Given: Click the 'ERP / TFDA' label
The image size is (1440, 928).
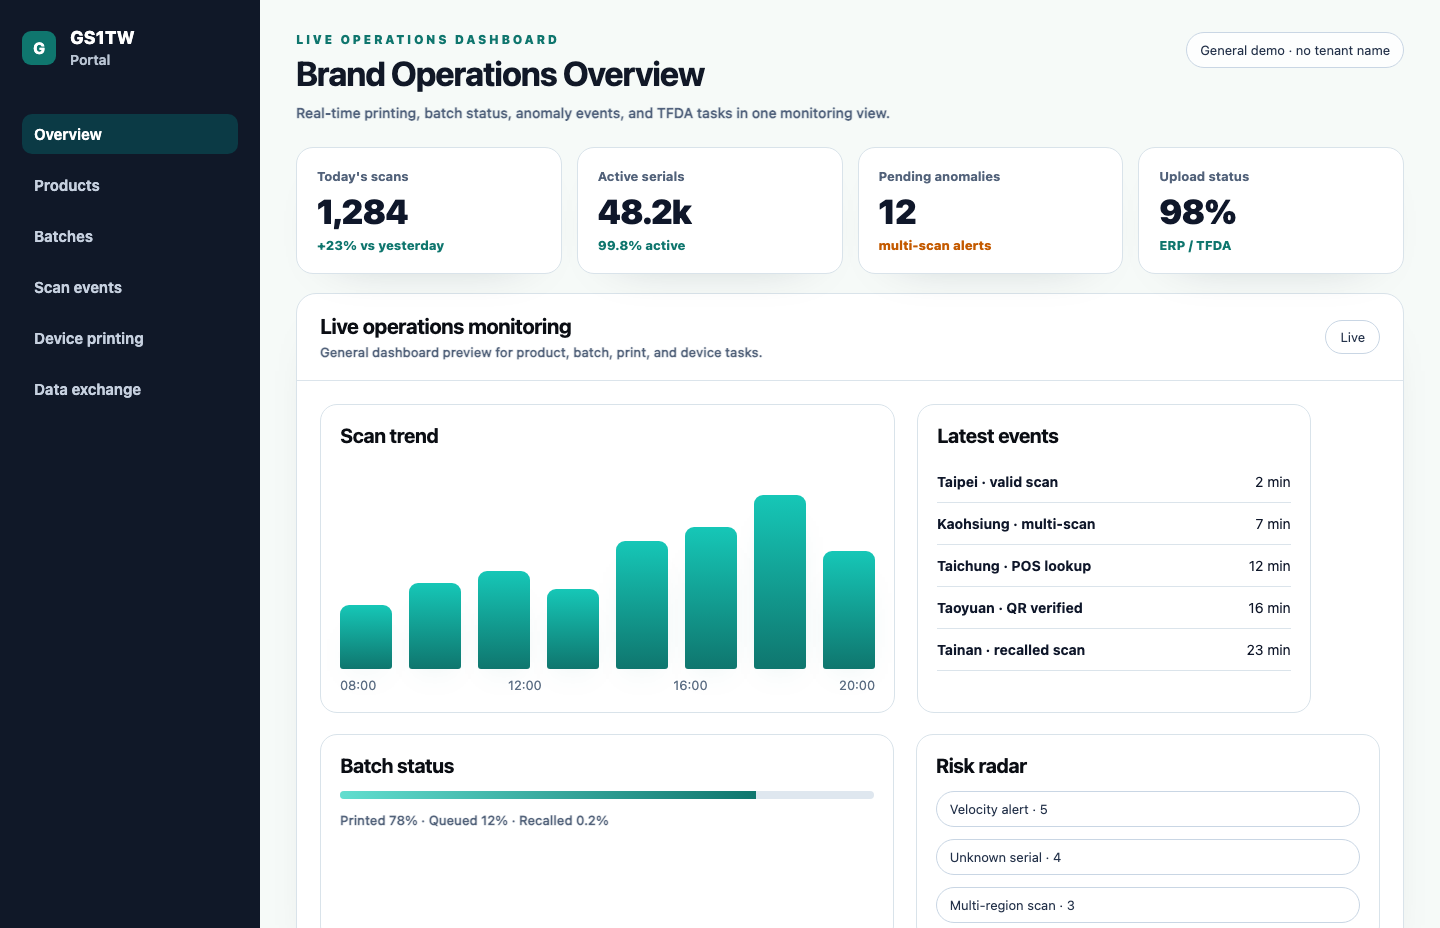Looking at the screenshot, I should point(1195,245).
